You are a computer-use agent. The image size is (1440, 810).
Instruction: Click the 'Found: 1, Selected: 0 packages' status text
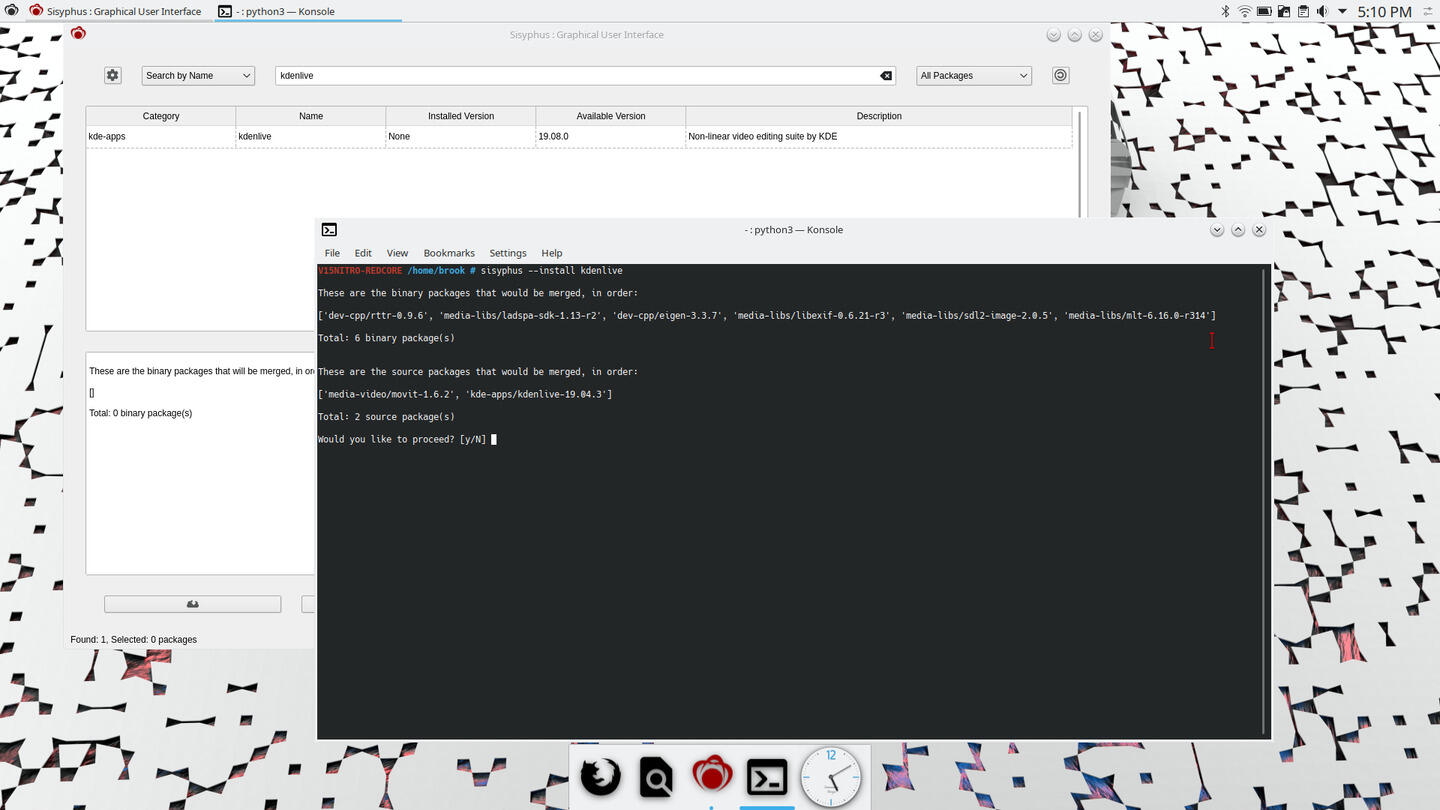point(133,639)
